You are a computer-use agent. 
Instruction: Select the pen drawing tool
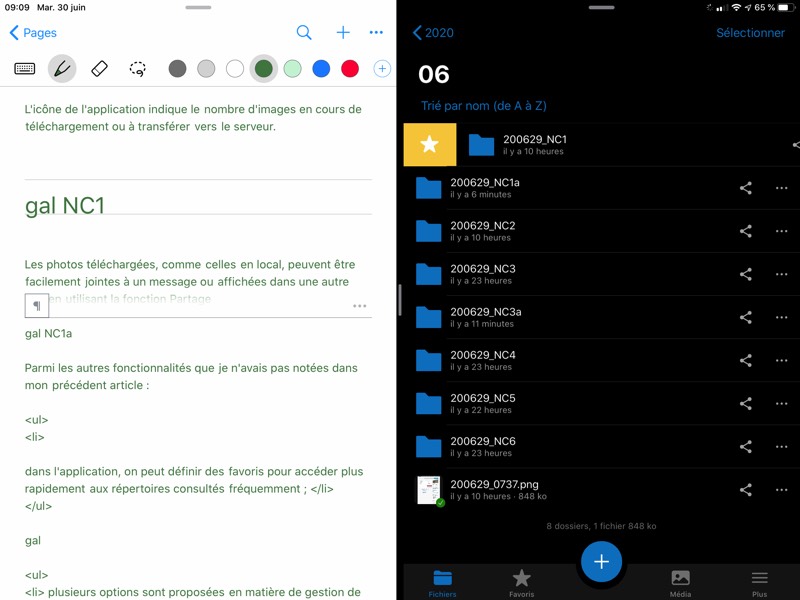(x=62, y=69)
